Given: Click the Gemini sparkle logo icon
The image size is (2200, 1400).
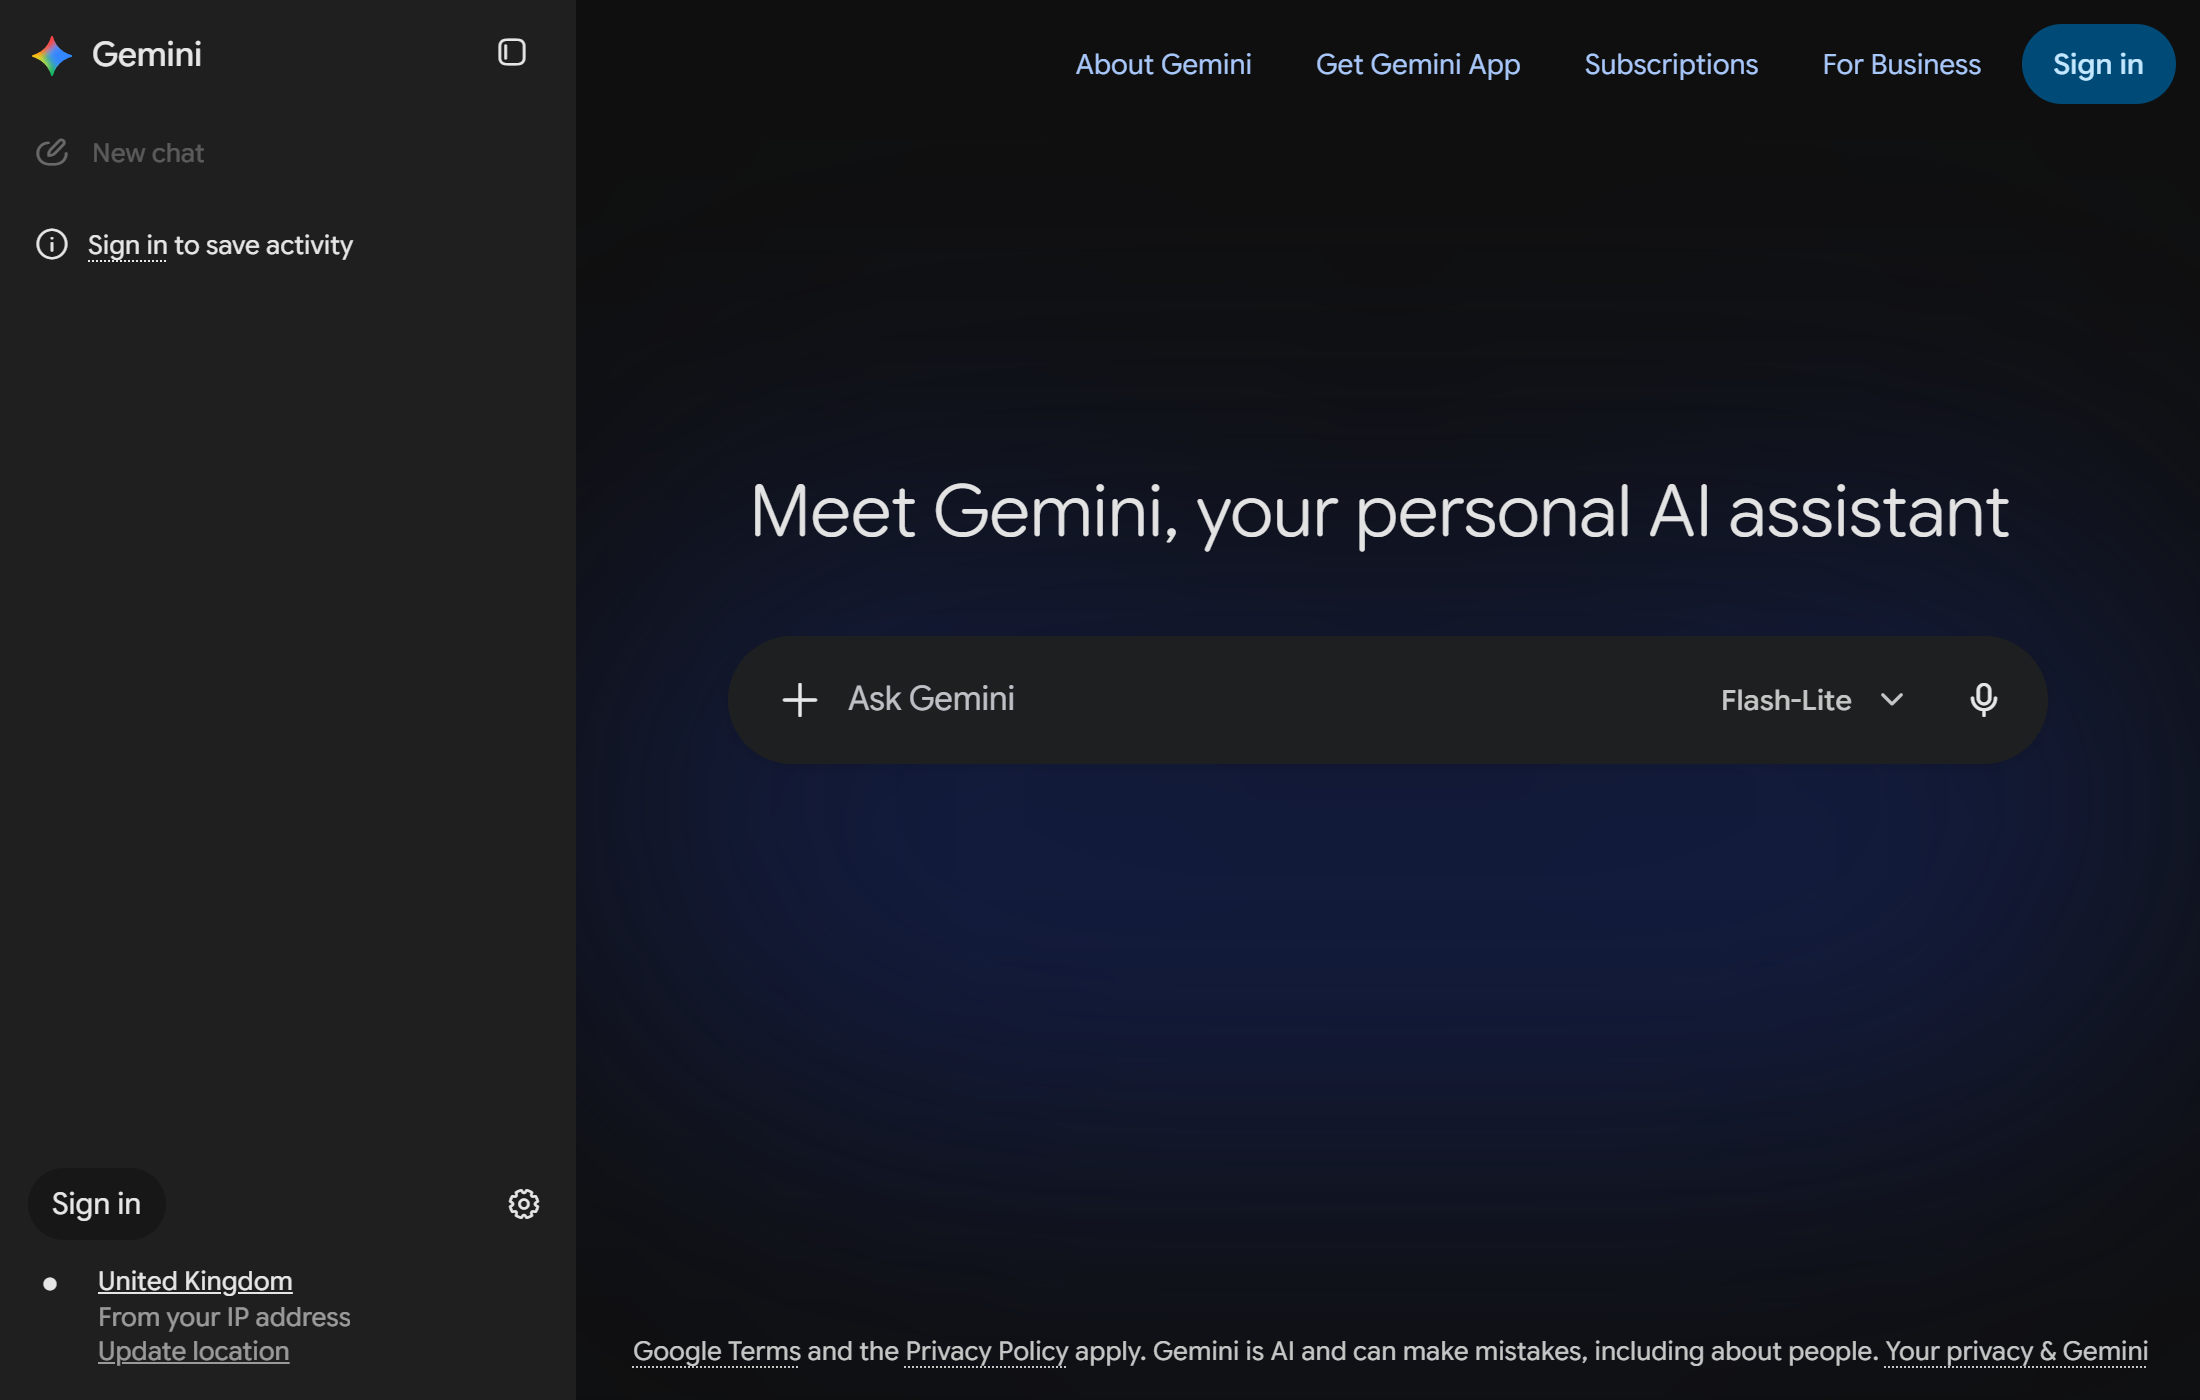Looking at the screenshot, I should [x=52, y=55].
